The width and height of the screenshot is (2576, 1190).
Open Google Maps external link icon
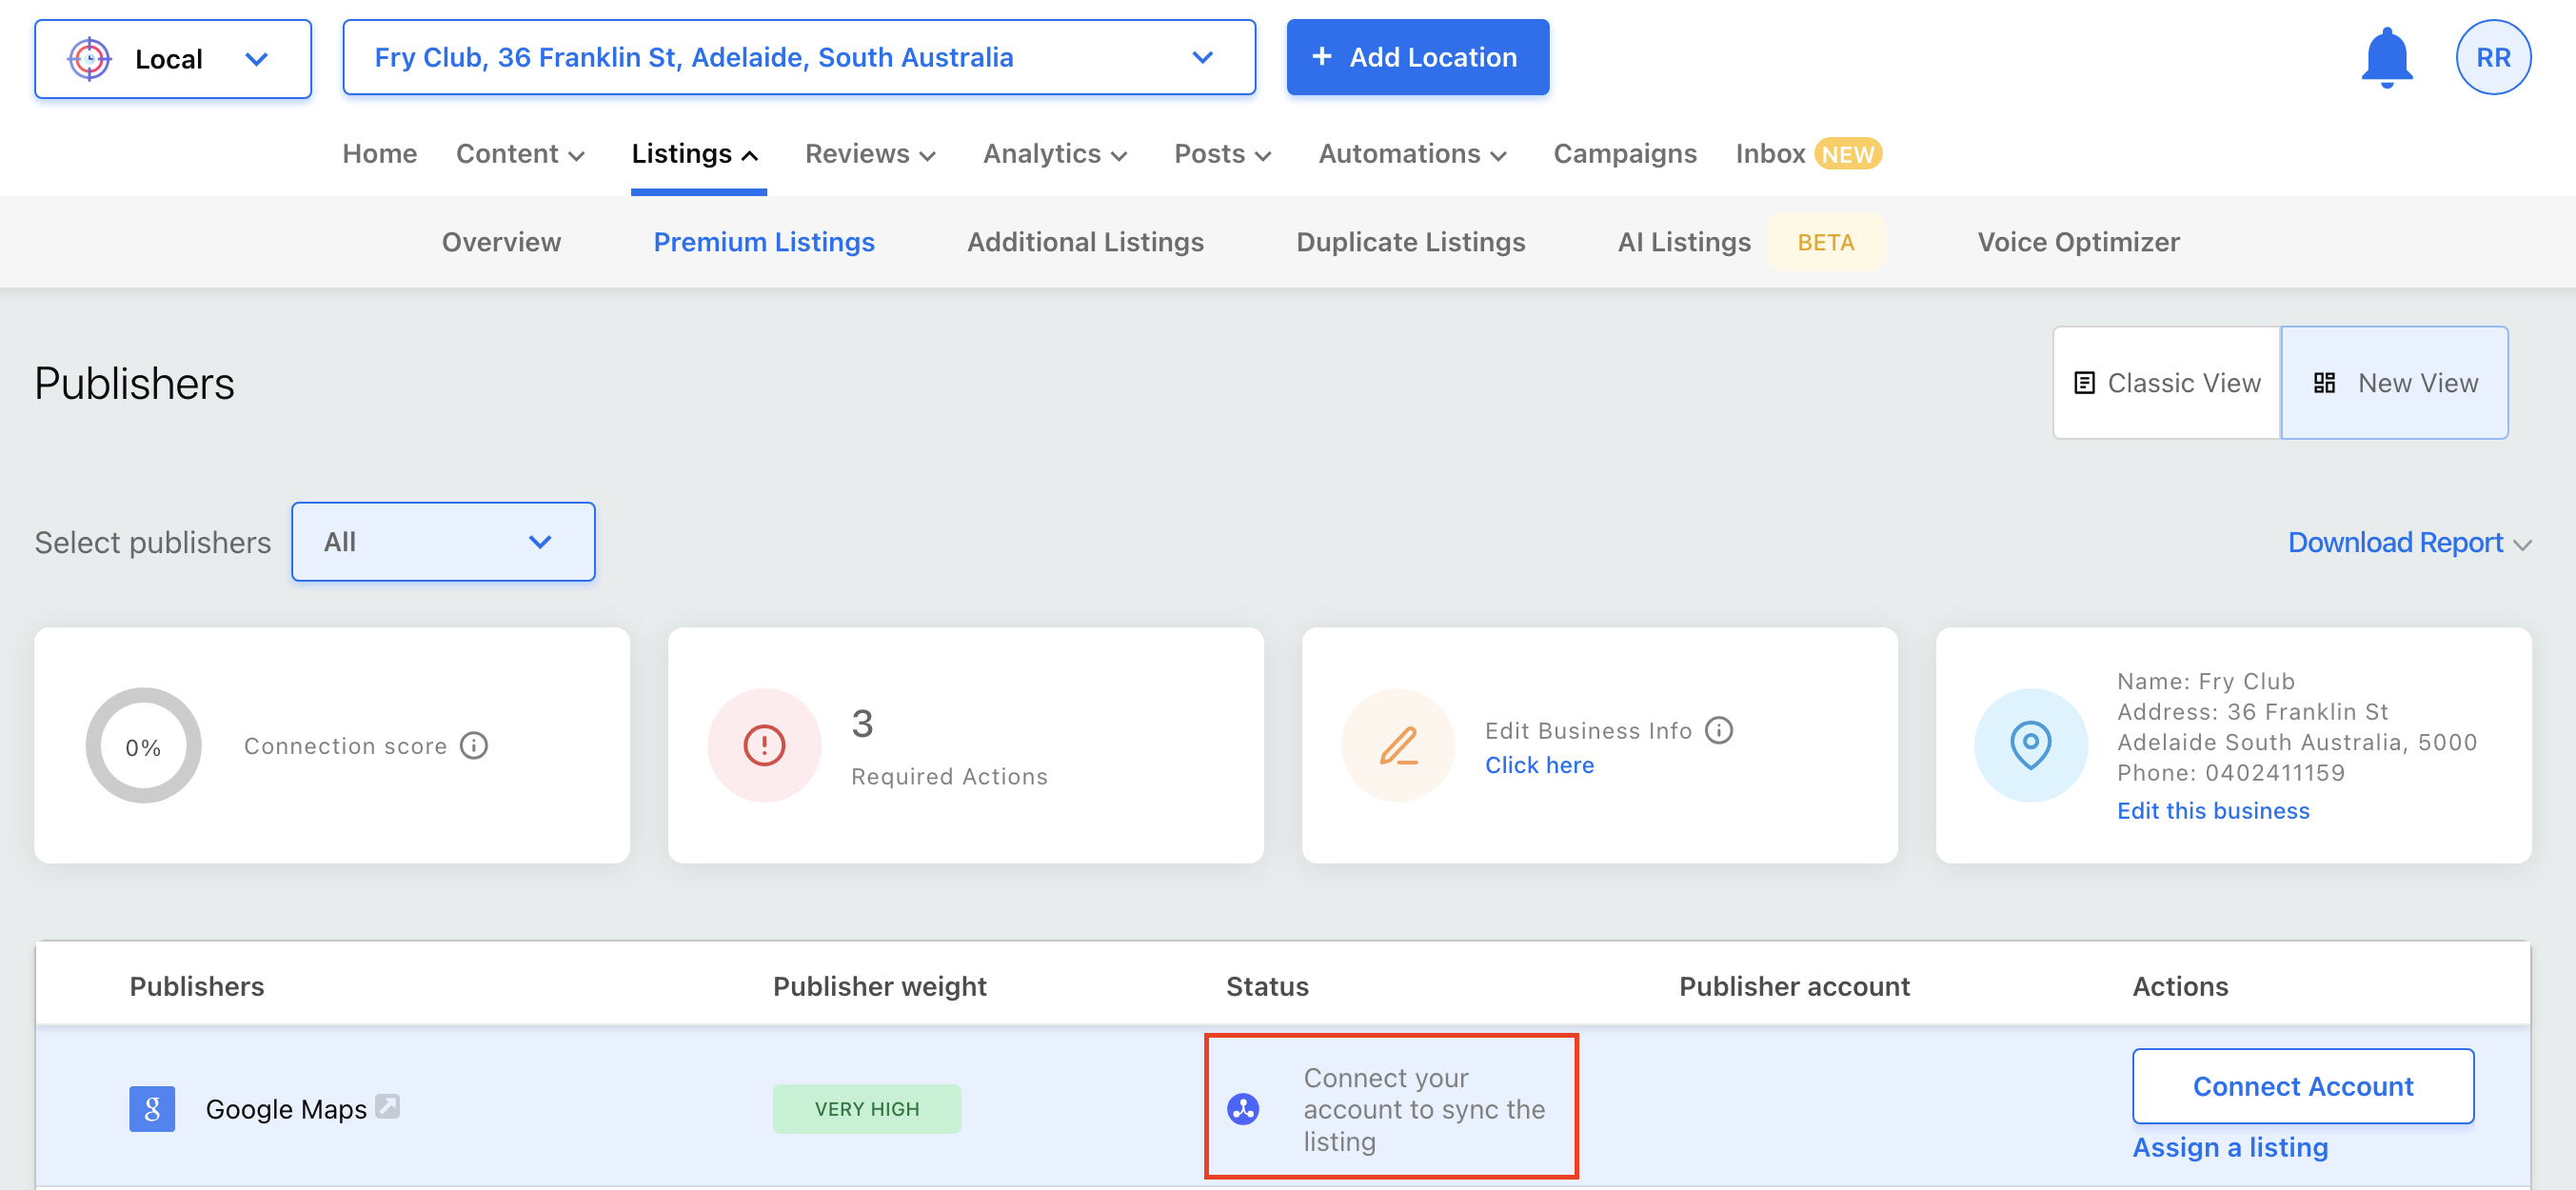tap(387, 1106)
